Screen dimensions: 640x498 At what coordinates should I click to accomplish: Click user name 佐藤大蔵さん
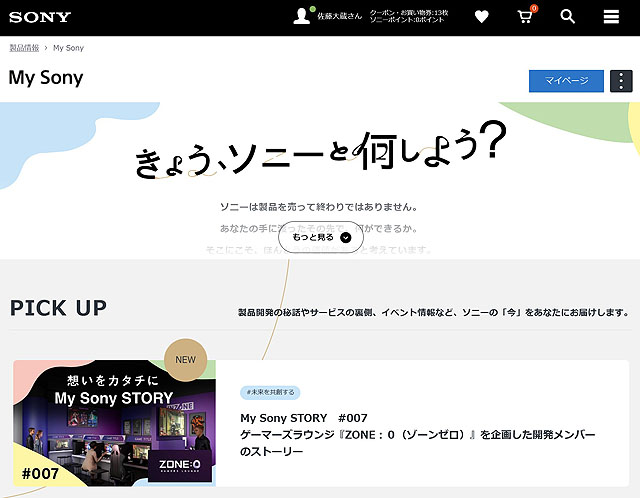[339, 16]
